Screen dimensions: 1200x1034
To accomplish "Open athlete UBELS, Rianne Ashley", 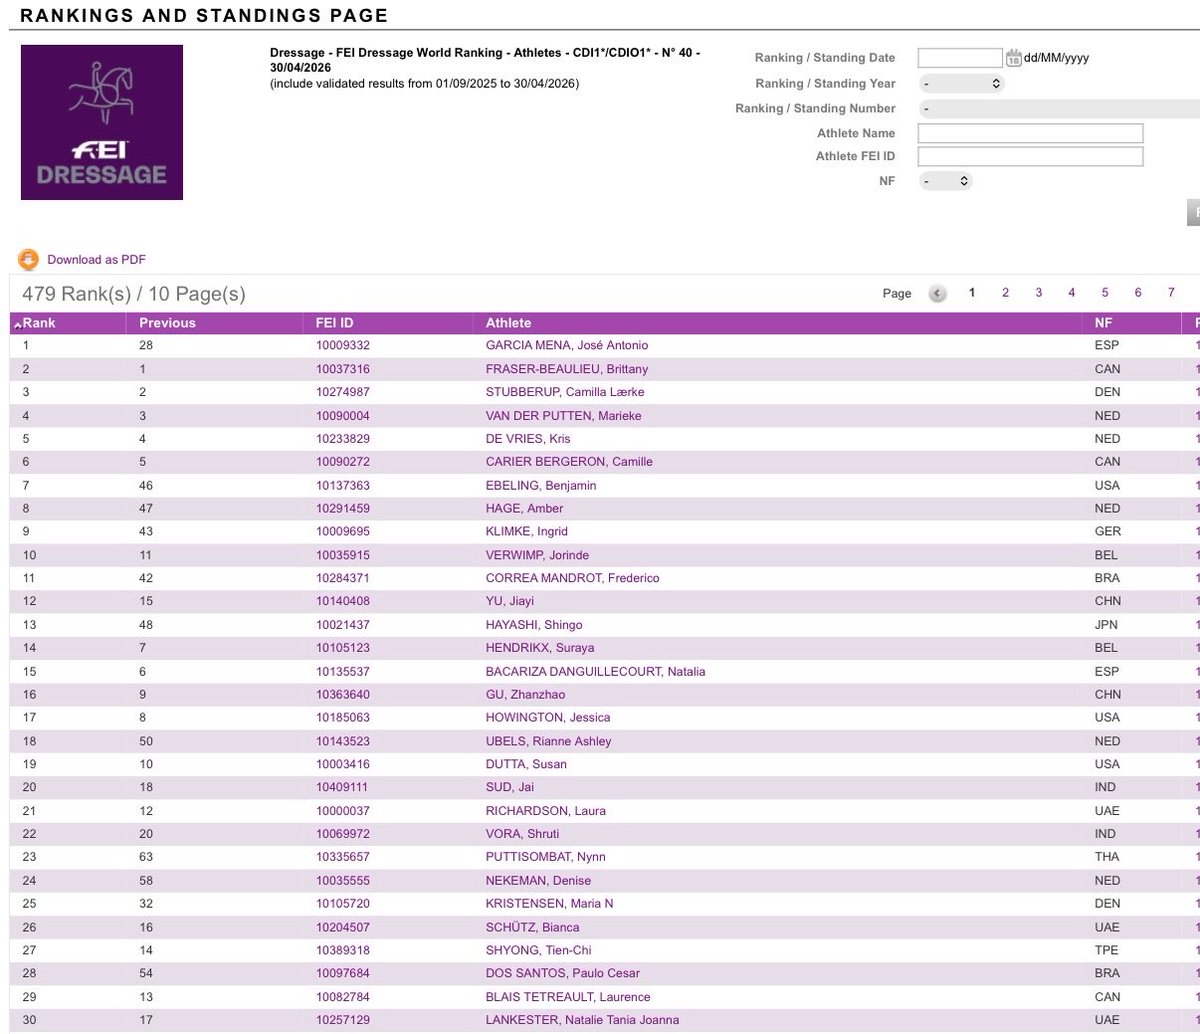I will tap(548, 741).
